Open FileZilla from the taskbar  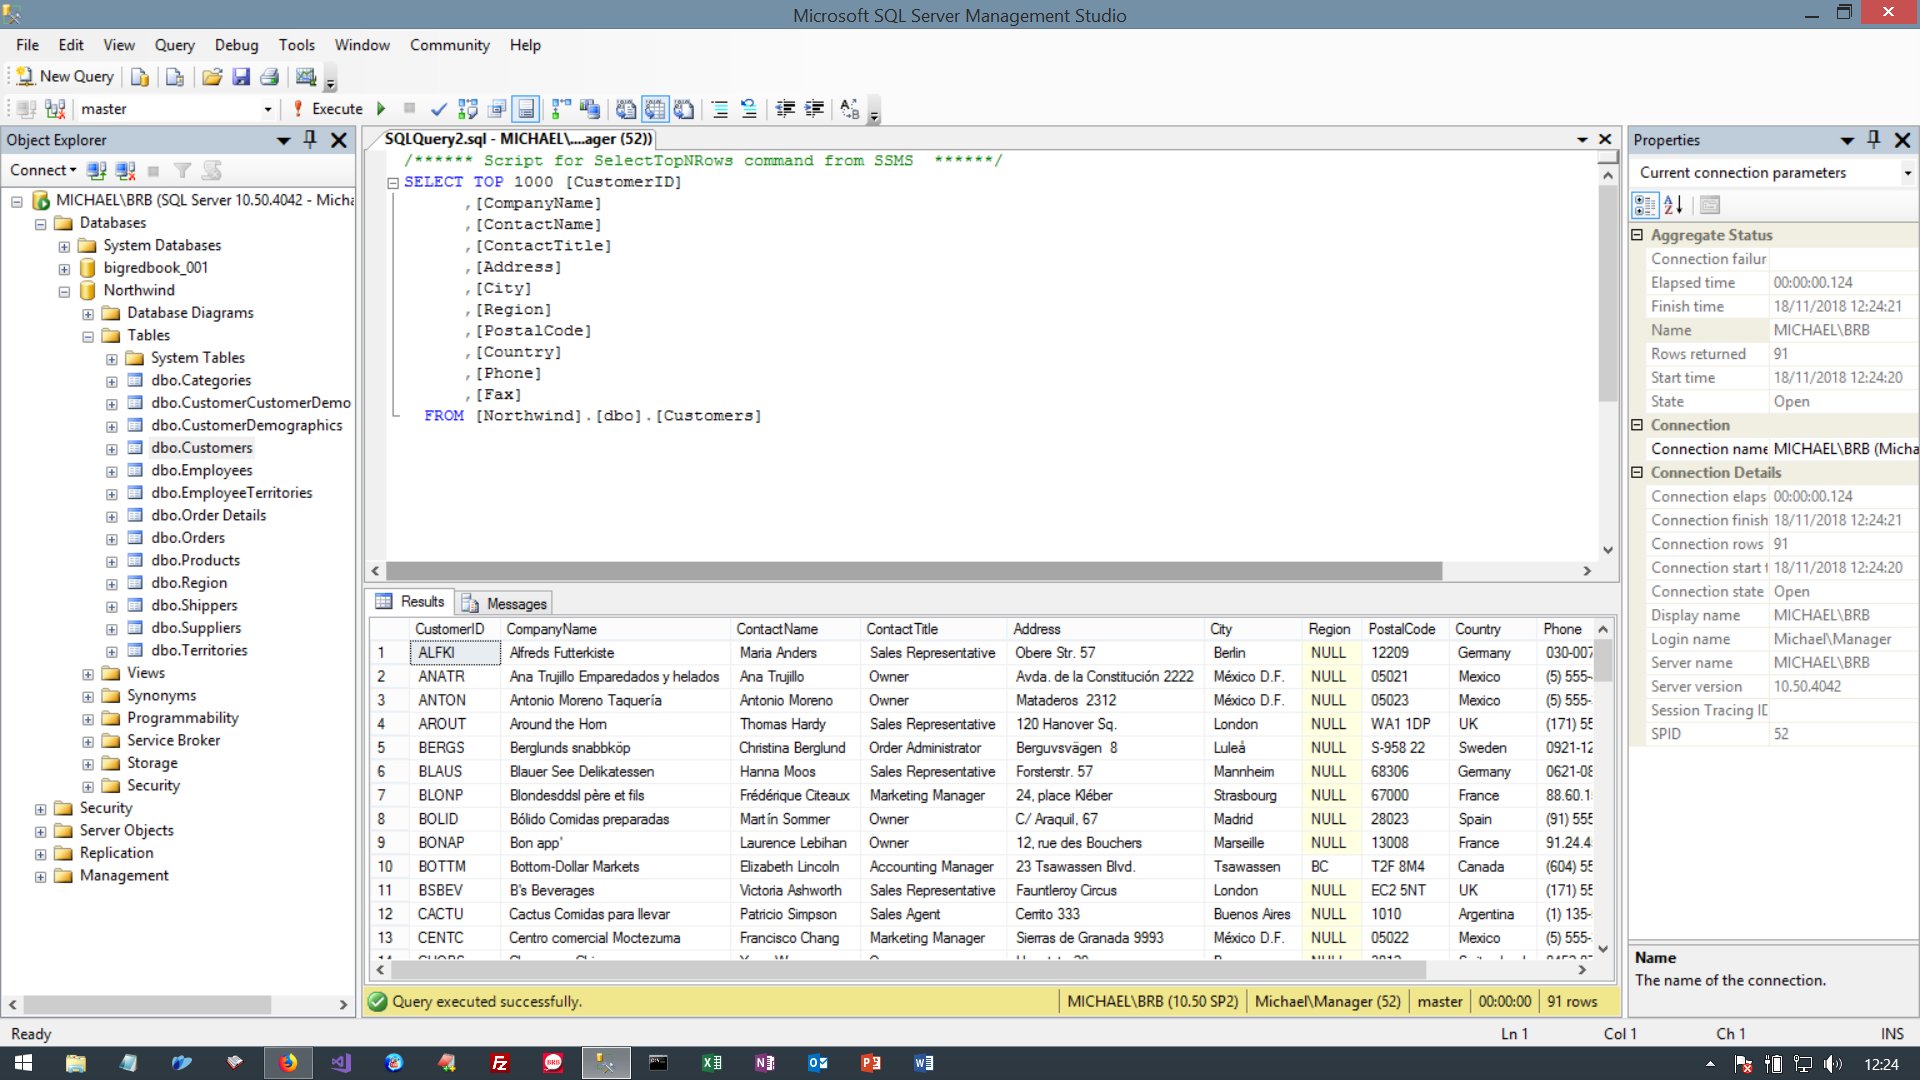click(500, 1063)
